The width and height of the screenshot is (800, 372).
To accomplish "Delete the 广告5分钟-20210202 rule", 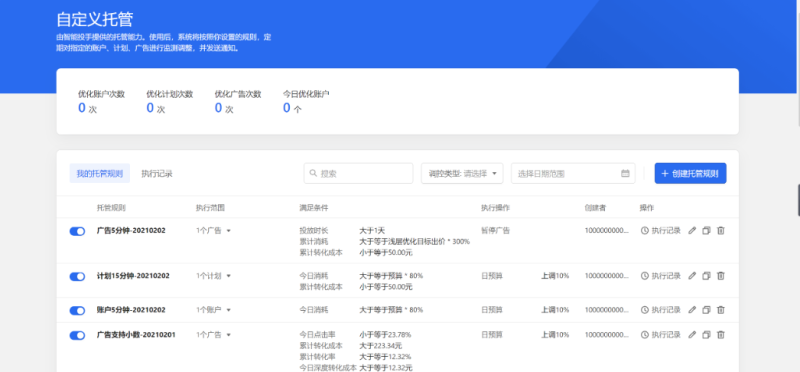I will 720,231.
